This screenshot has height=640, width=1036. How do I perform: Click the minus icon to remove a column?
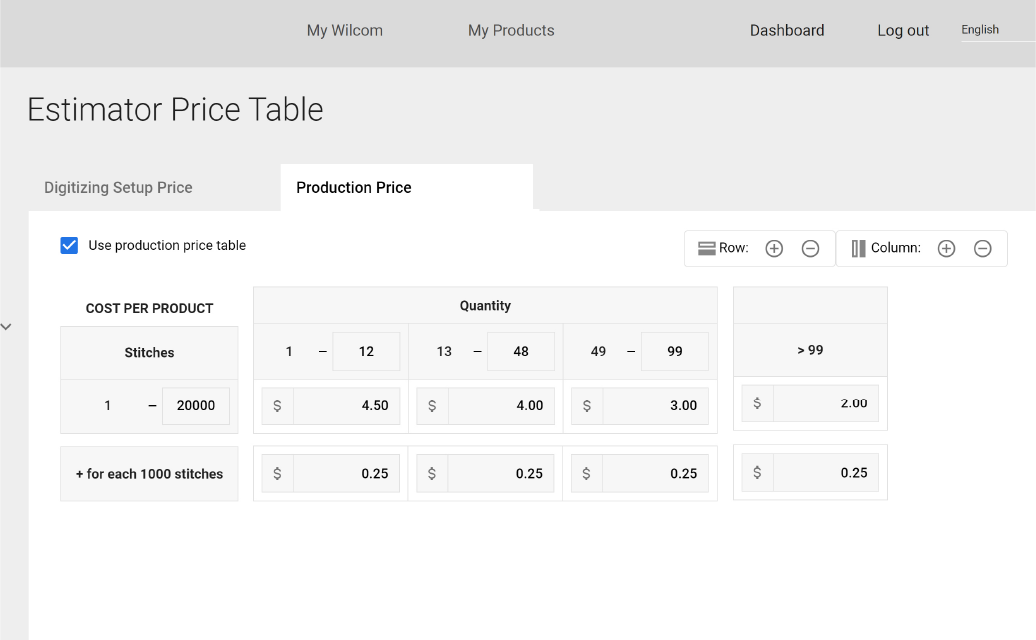(x=982, y=247)
